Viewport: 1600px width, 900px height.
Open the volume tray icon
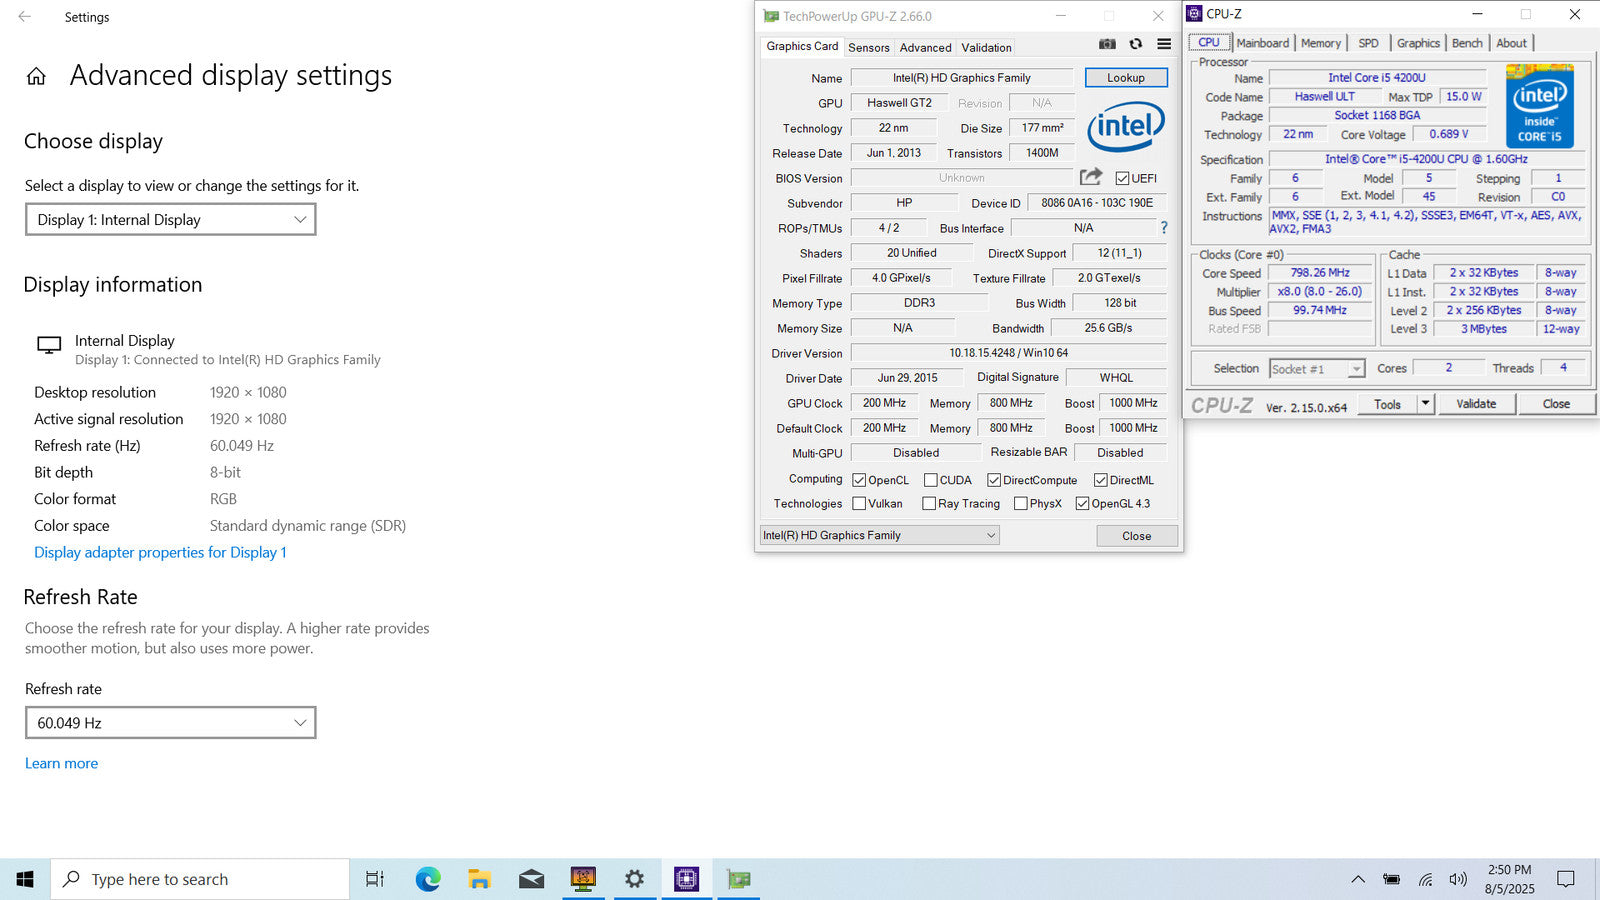(1458, 879)
